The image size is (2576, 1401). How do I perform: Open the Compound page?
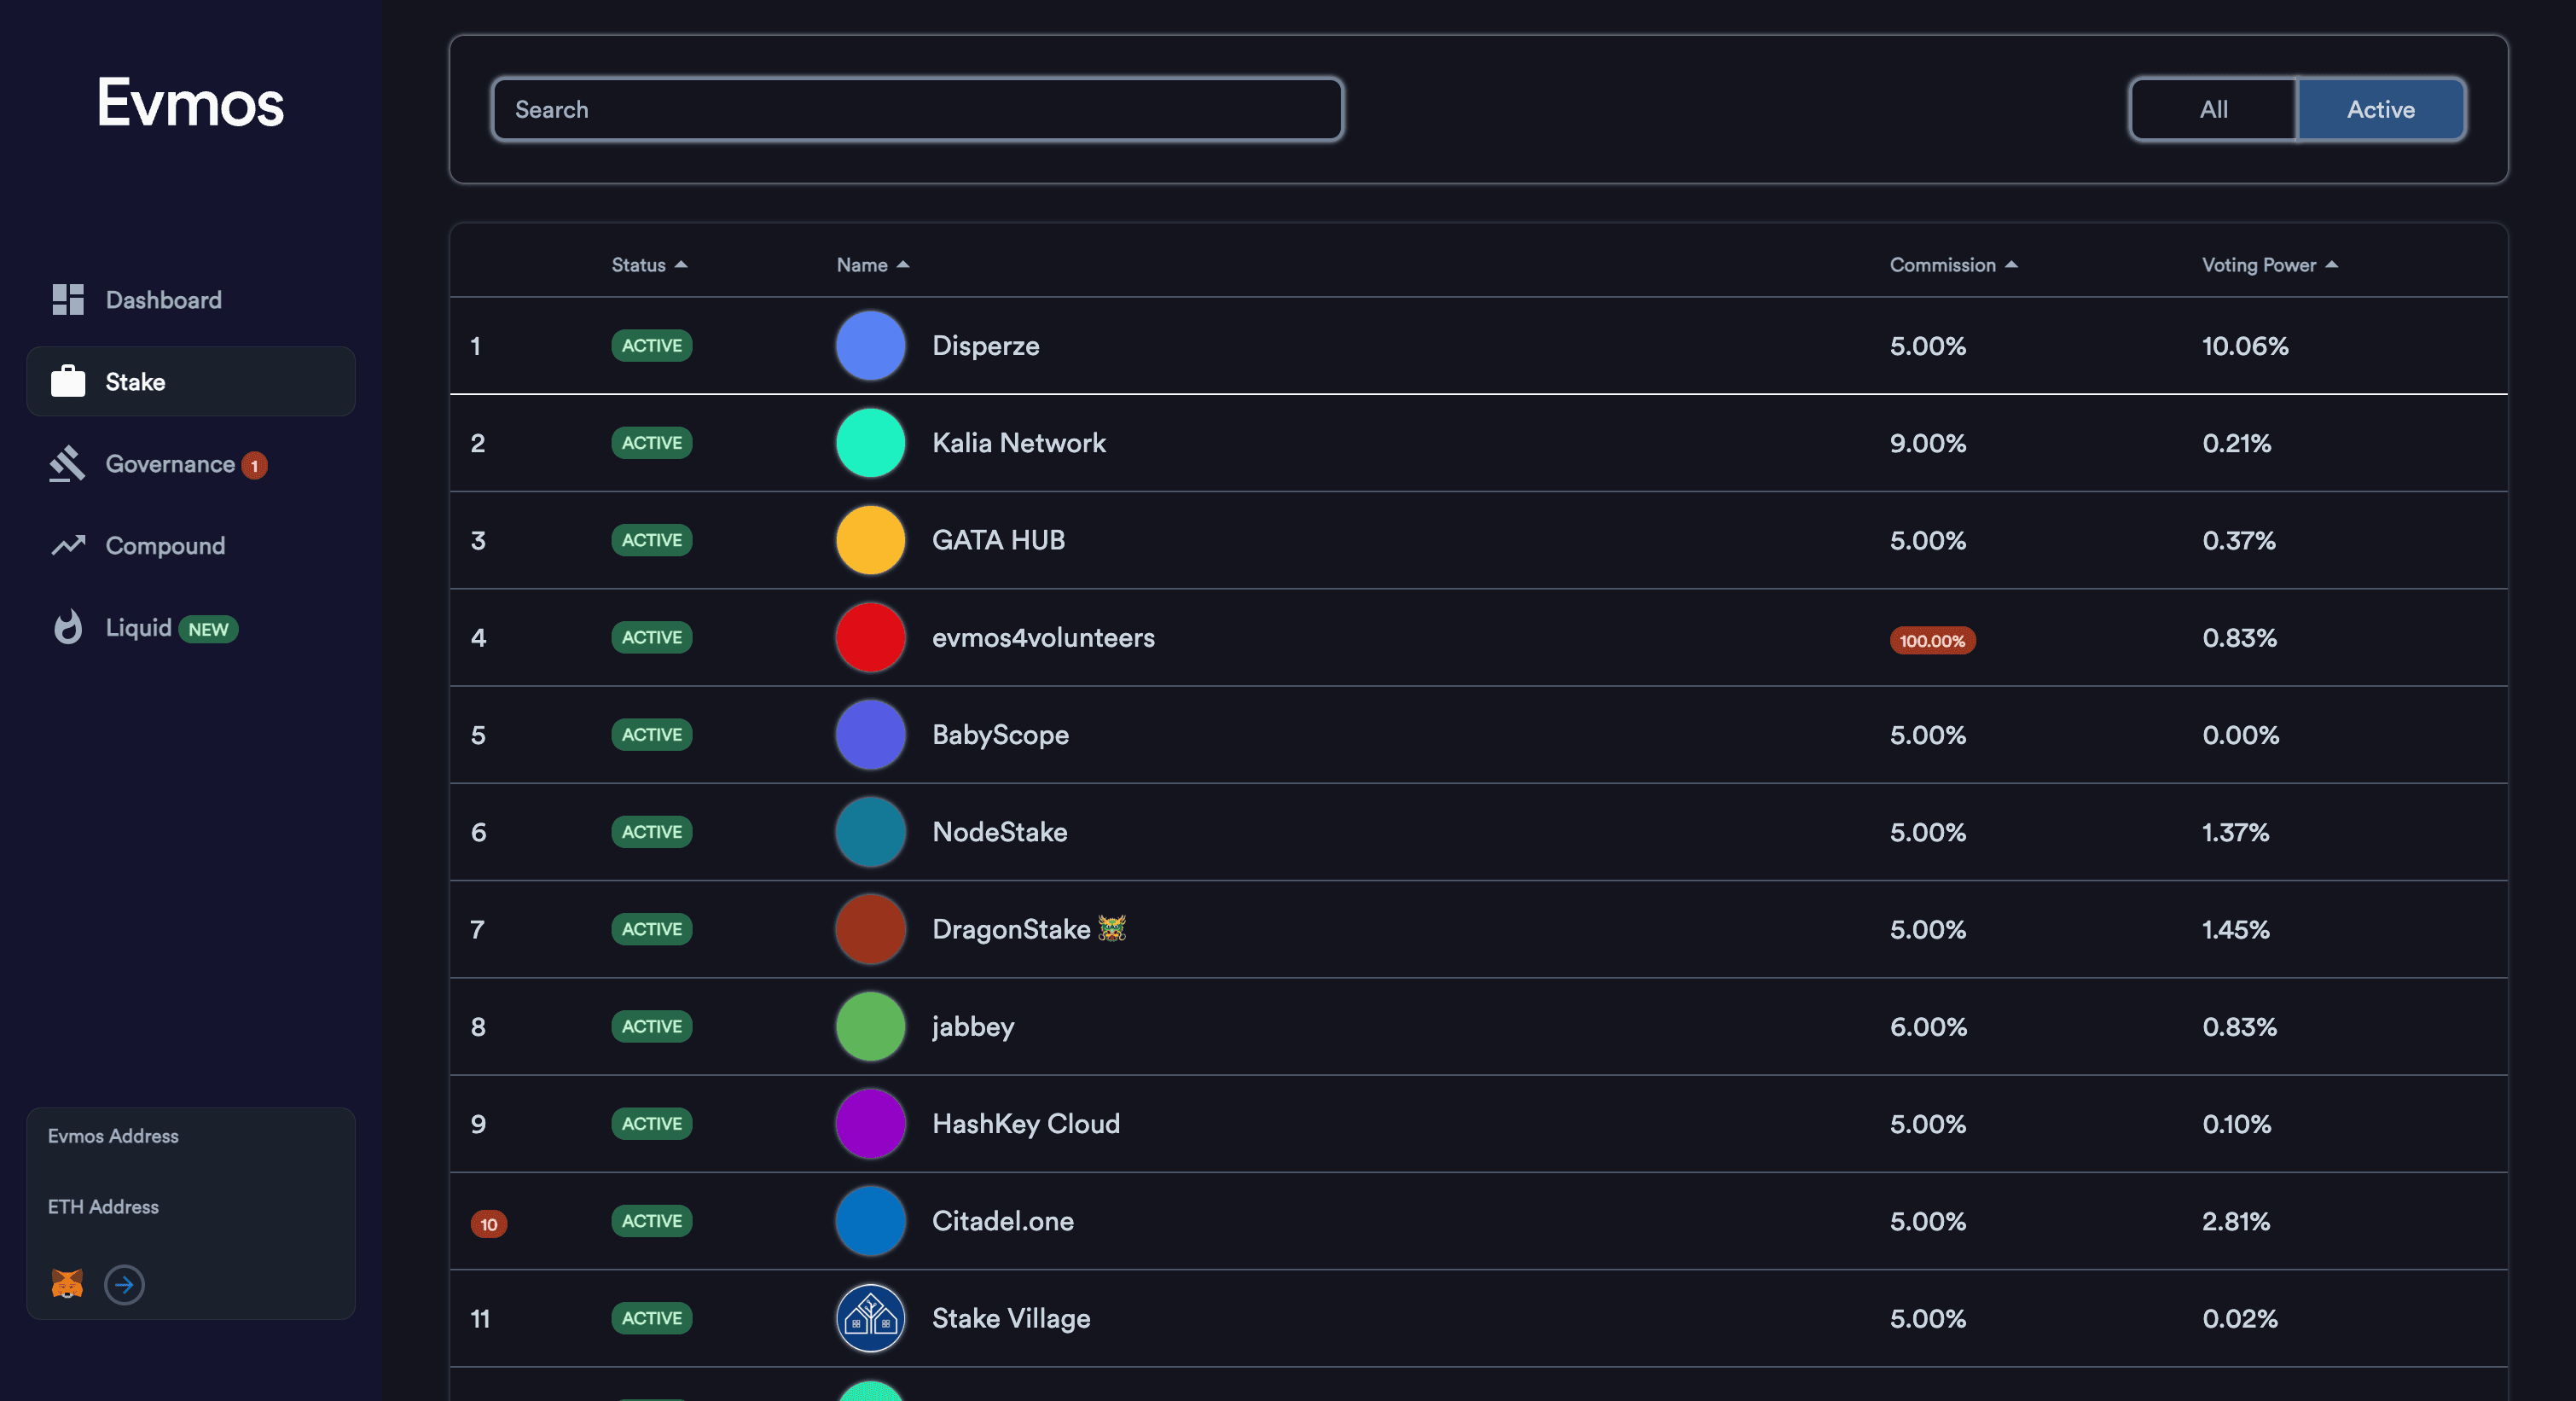[190, 545]
